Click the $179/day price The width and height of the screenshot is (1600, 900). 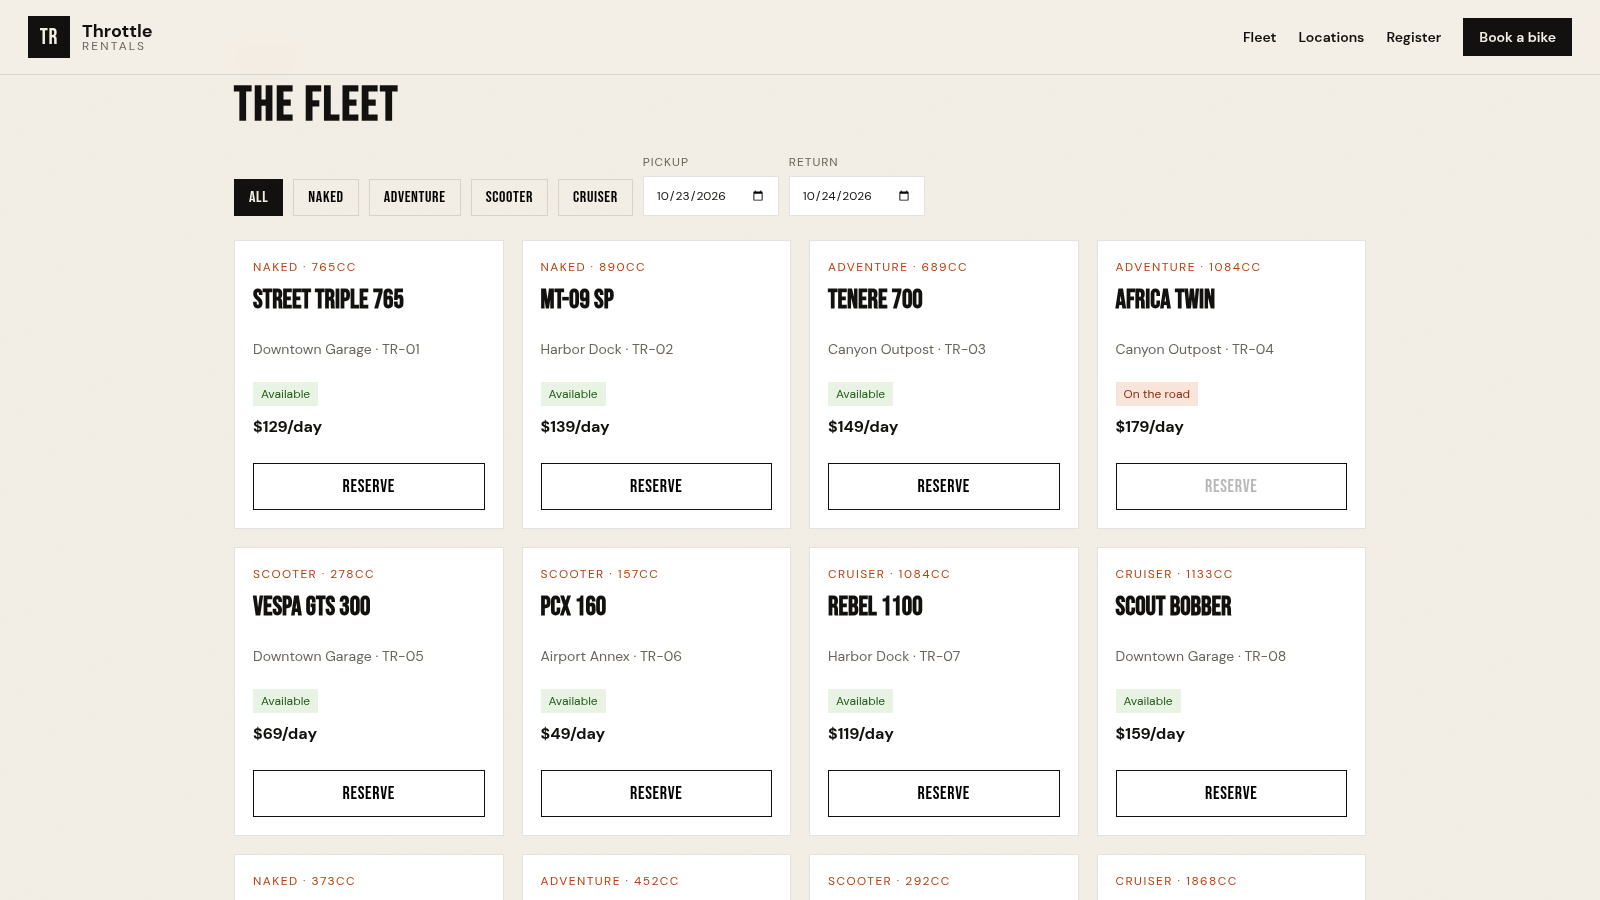1149,427
